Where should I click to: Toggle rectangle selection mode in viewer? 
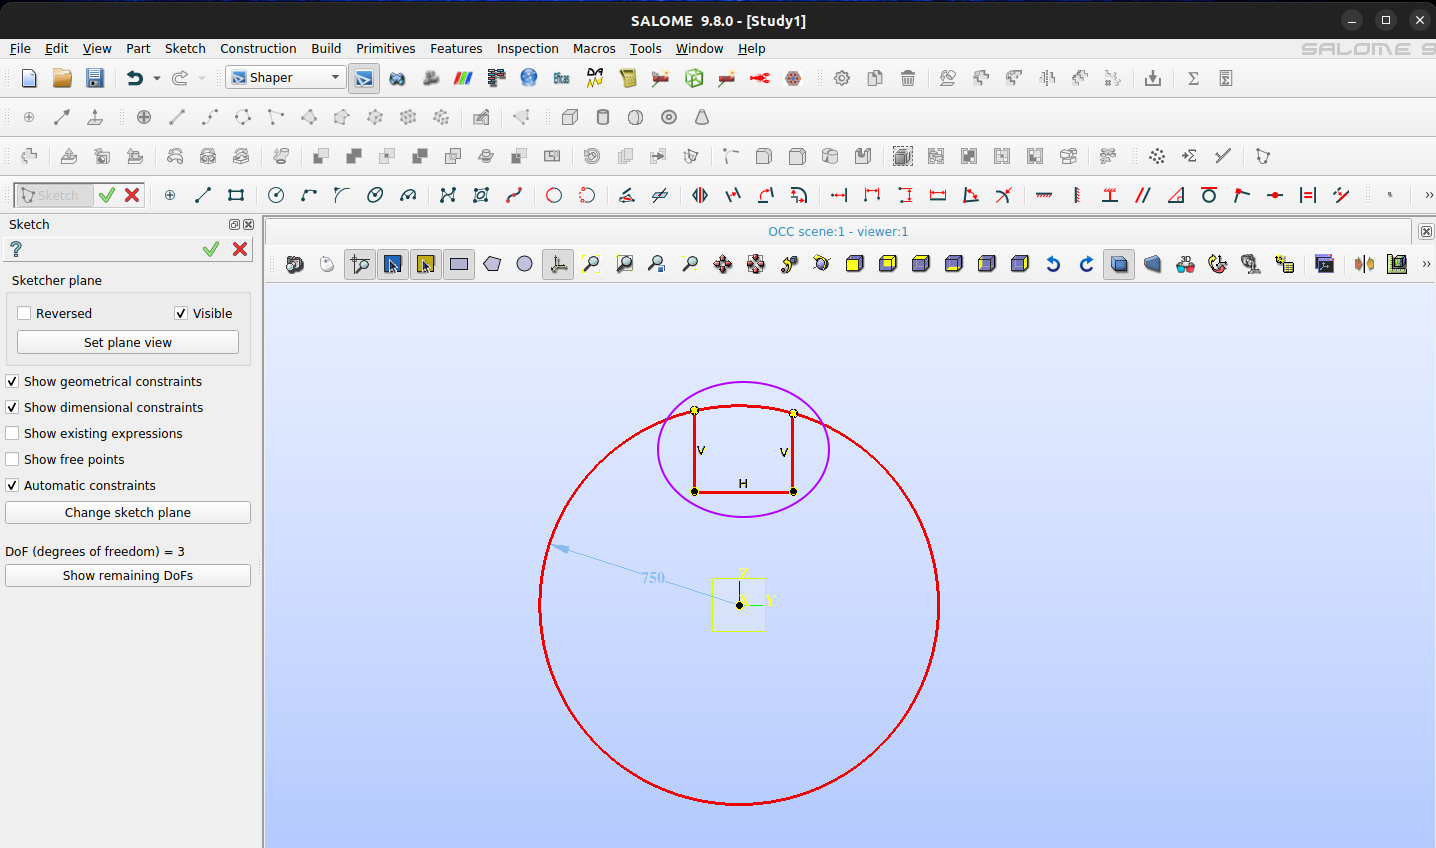(459, 264)
